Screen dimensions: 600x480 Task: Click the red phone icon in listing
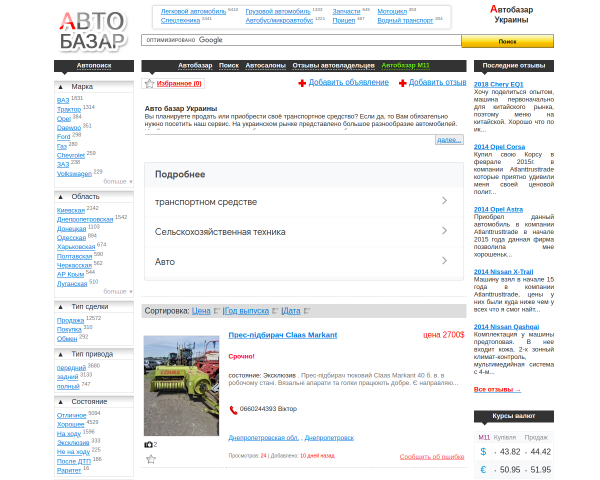[x=233, y=410]
